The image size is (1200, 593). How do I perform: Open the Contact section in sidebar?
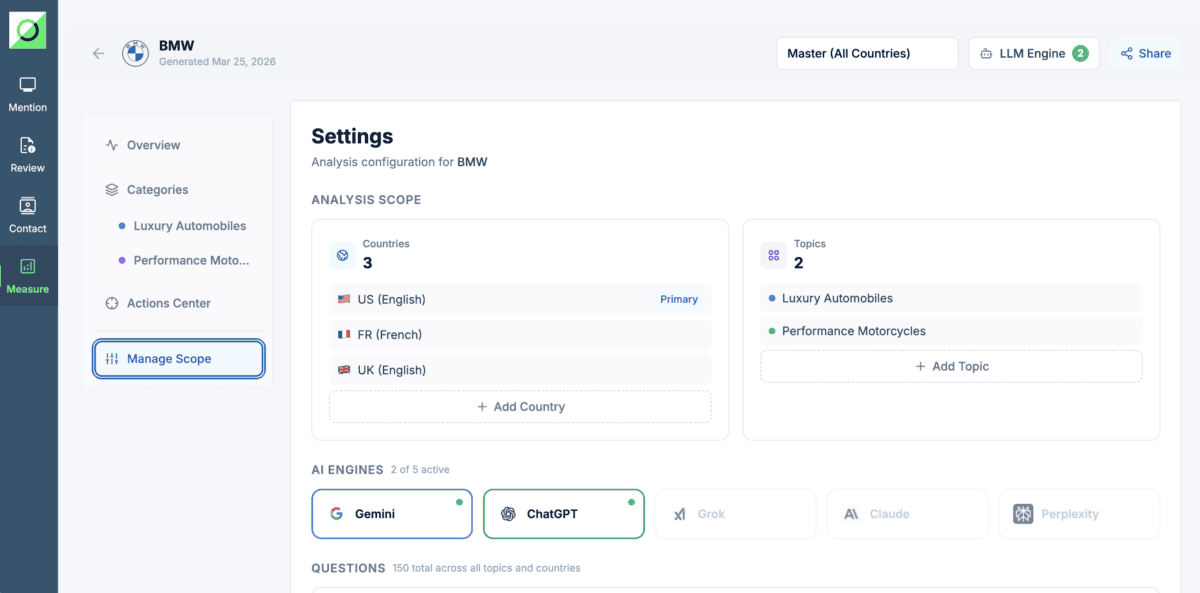[28, 215]
